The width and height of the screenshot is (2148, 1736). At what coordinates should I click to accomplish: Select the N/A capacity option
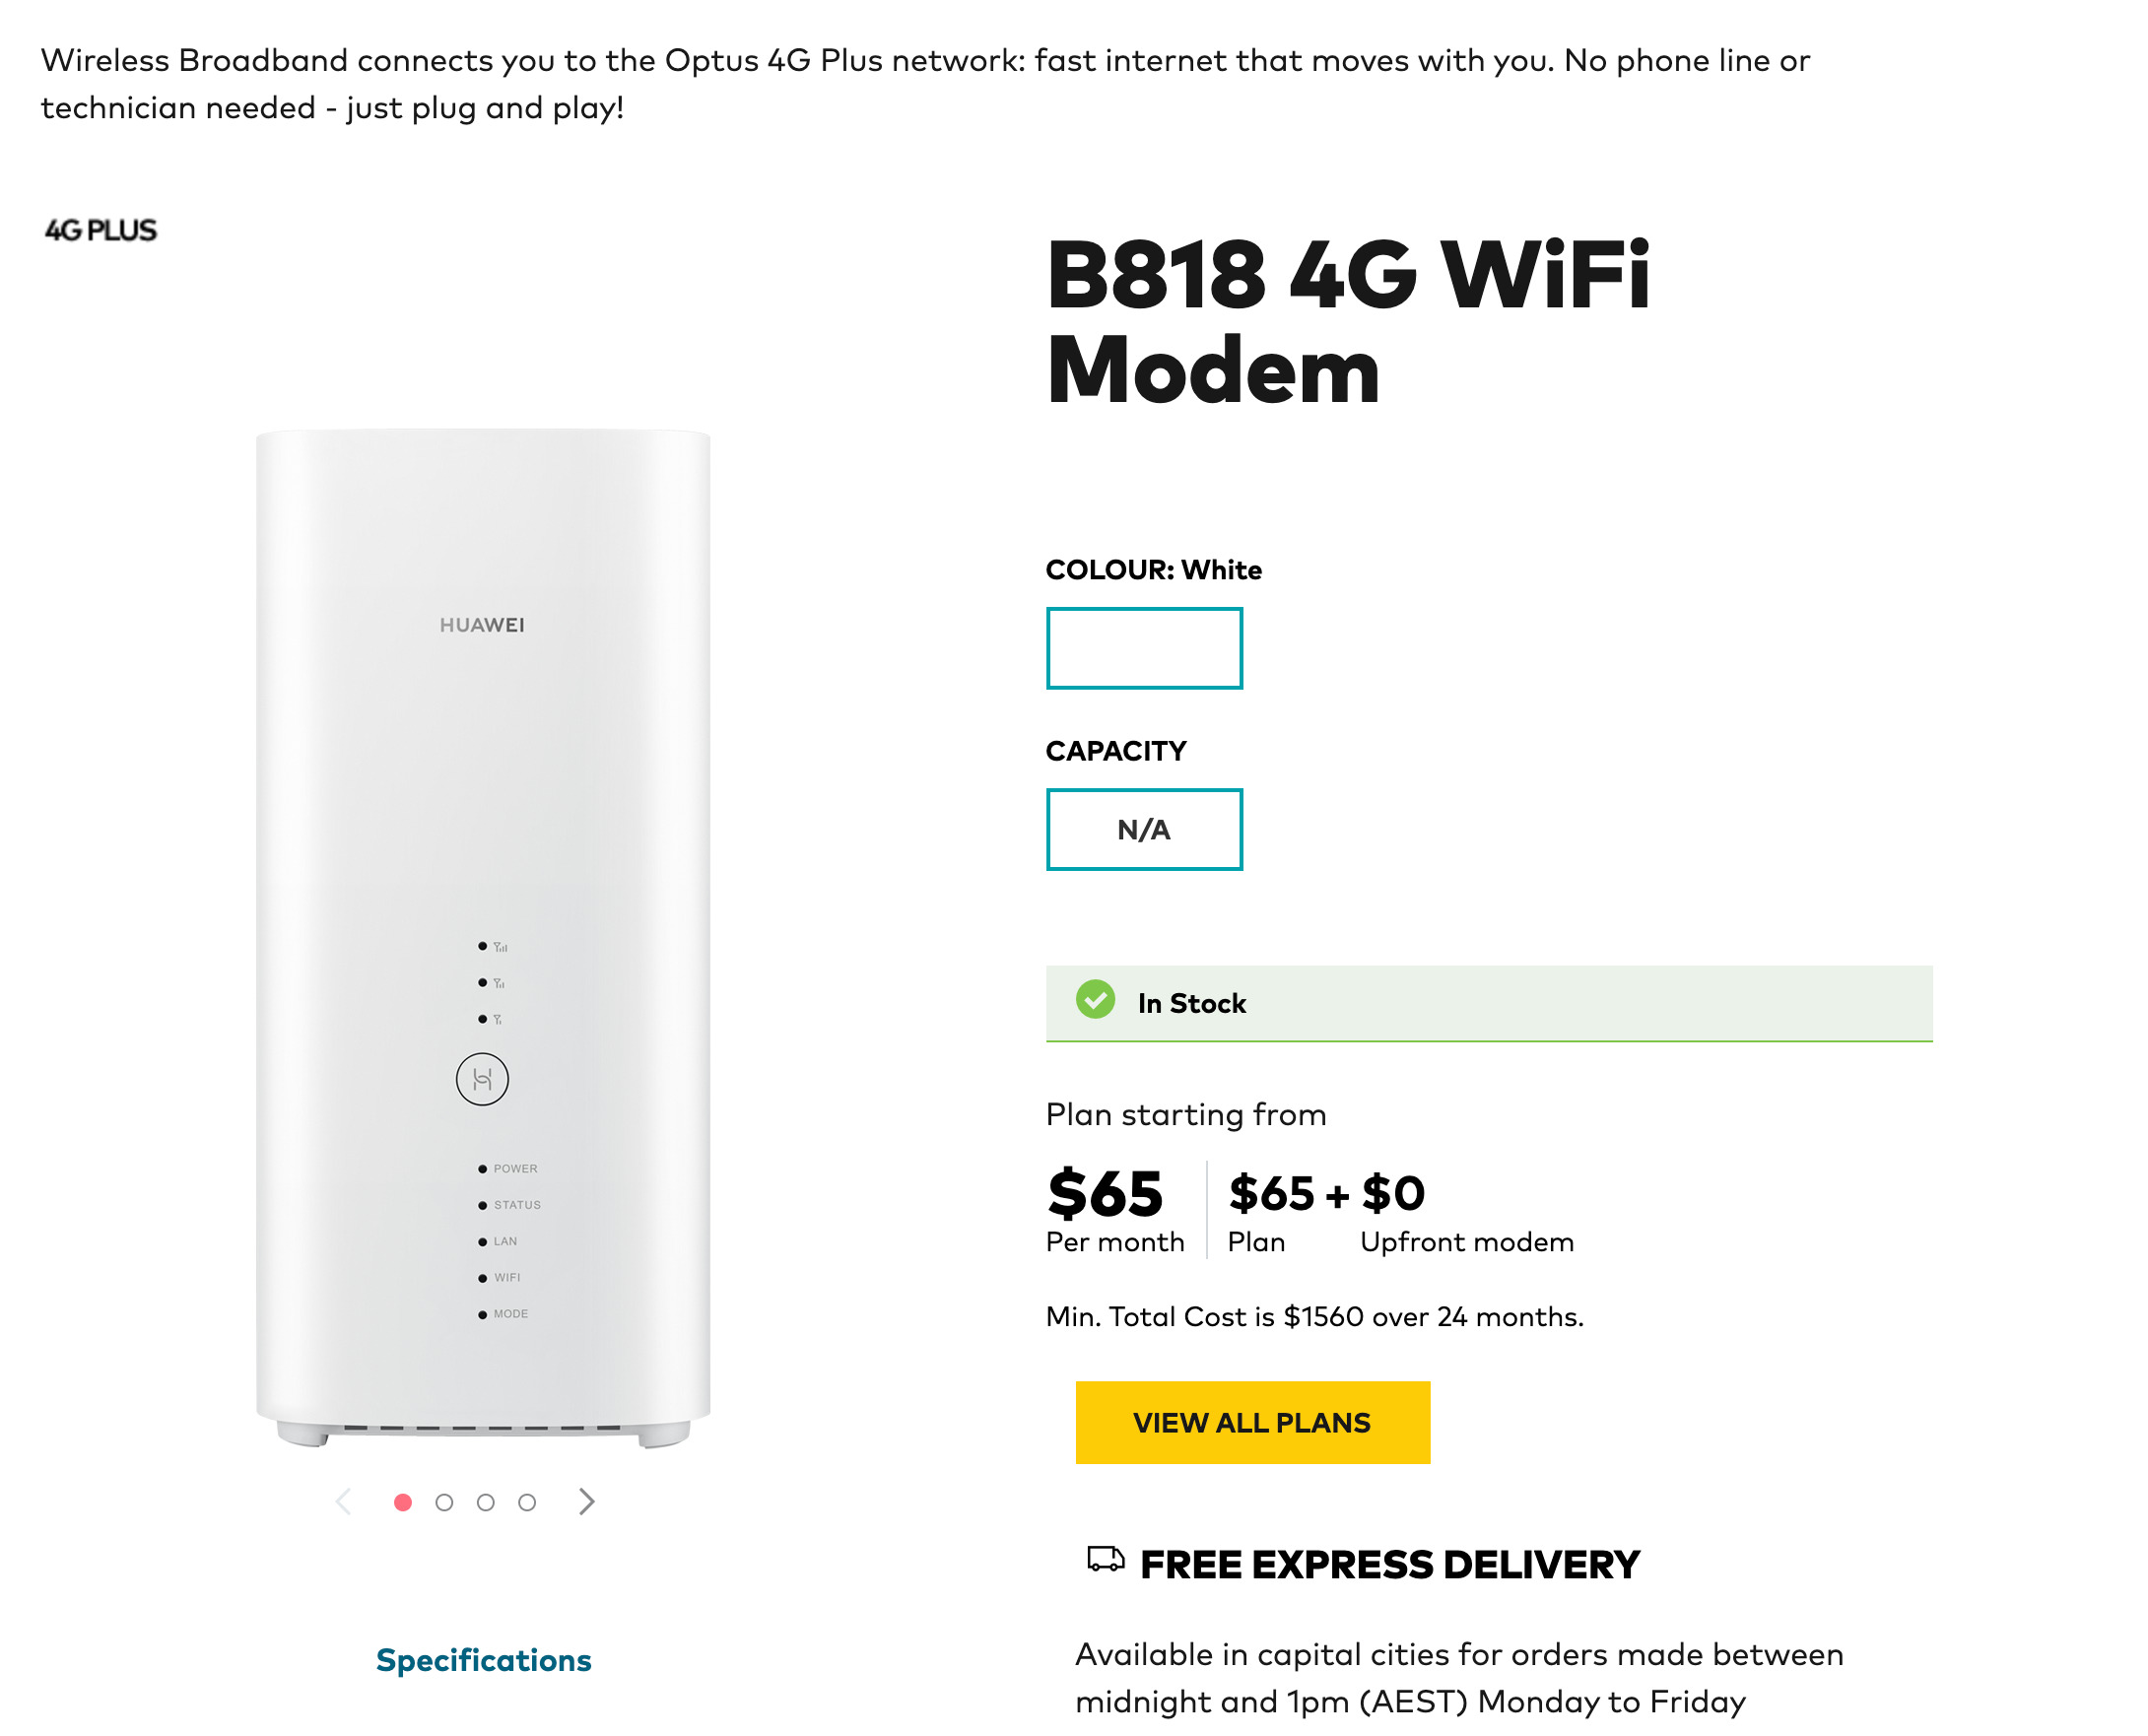1144,830
